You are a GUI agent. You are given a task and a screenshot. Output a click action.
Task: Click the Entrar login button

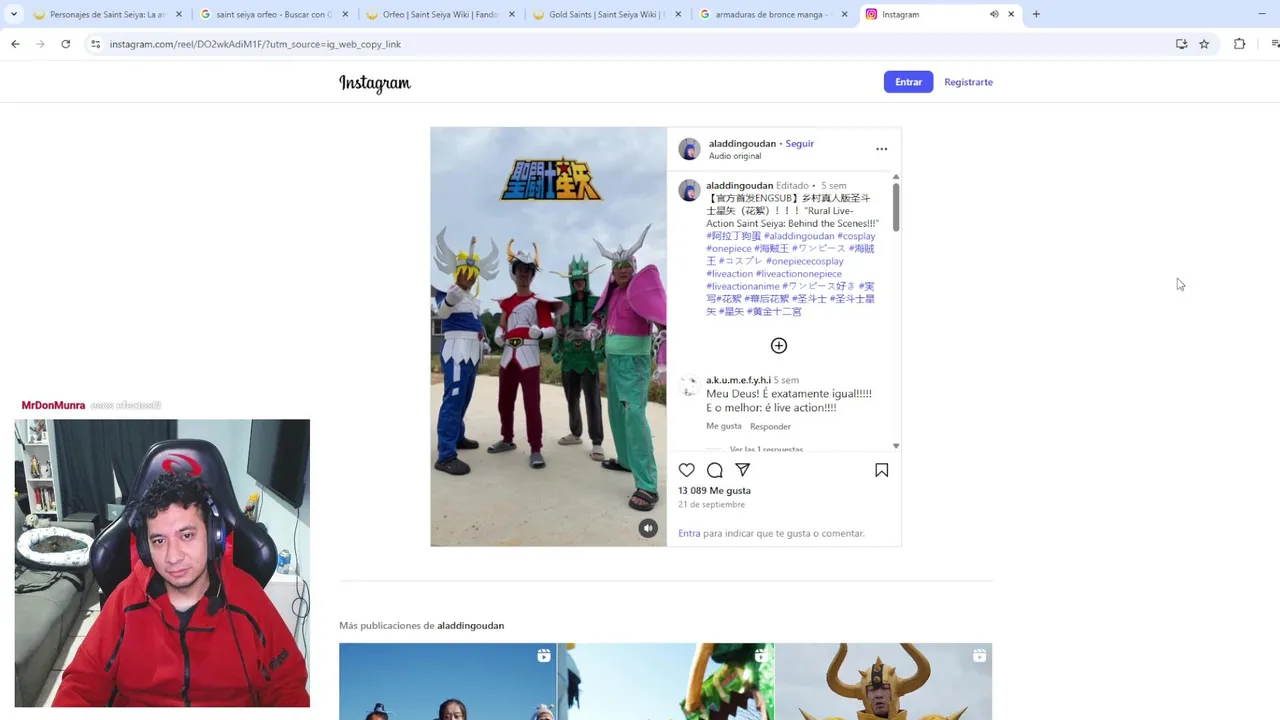click(x=908, y=82)
